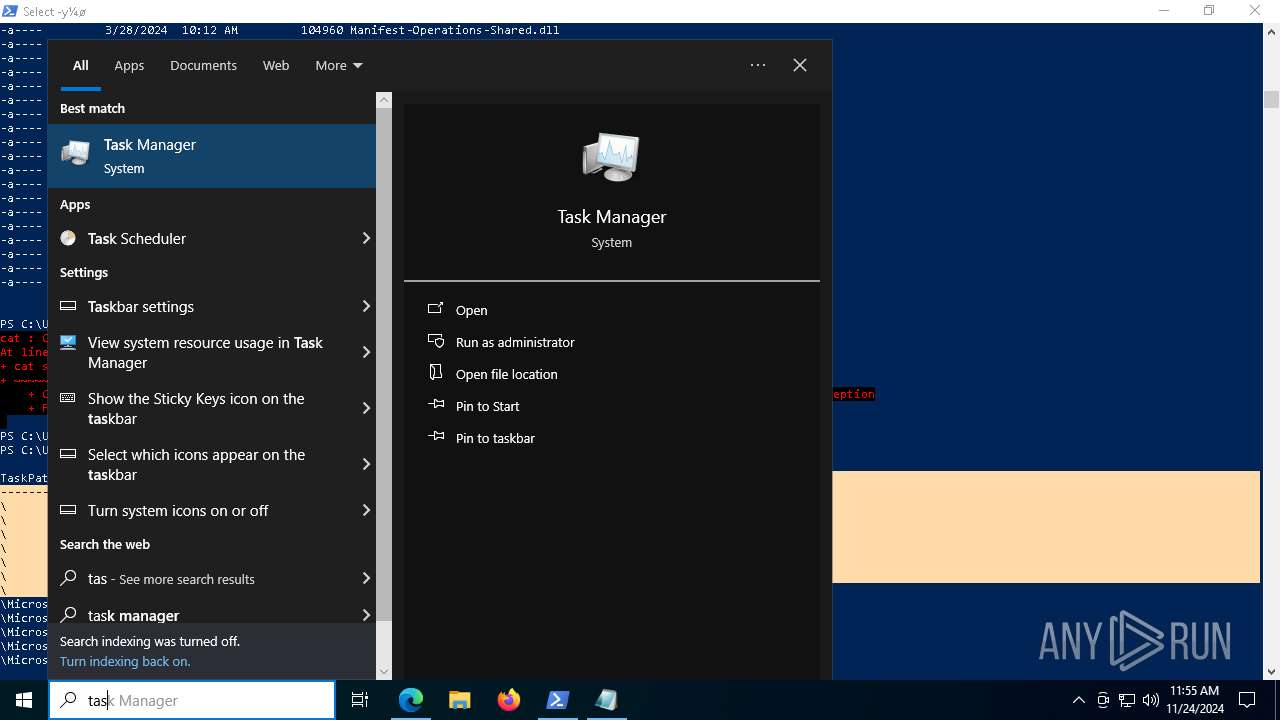
Task: Switch to the Apps search tab
Action: [129, 65]
